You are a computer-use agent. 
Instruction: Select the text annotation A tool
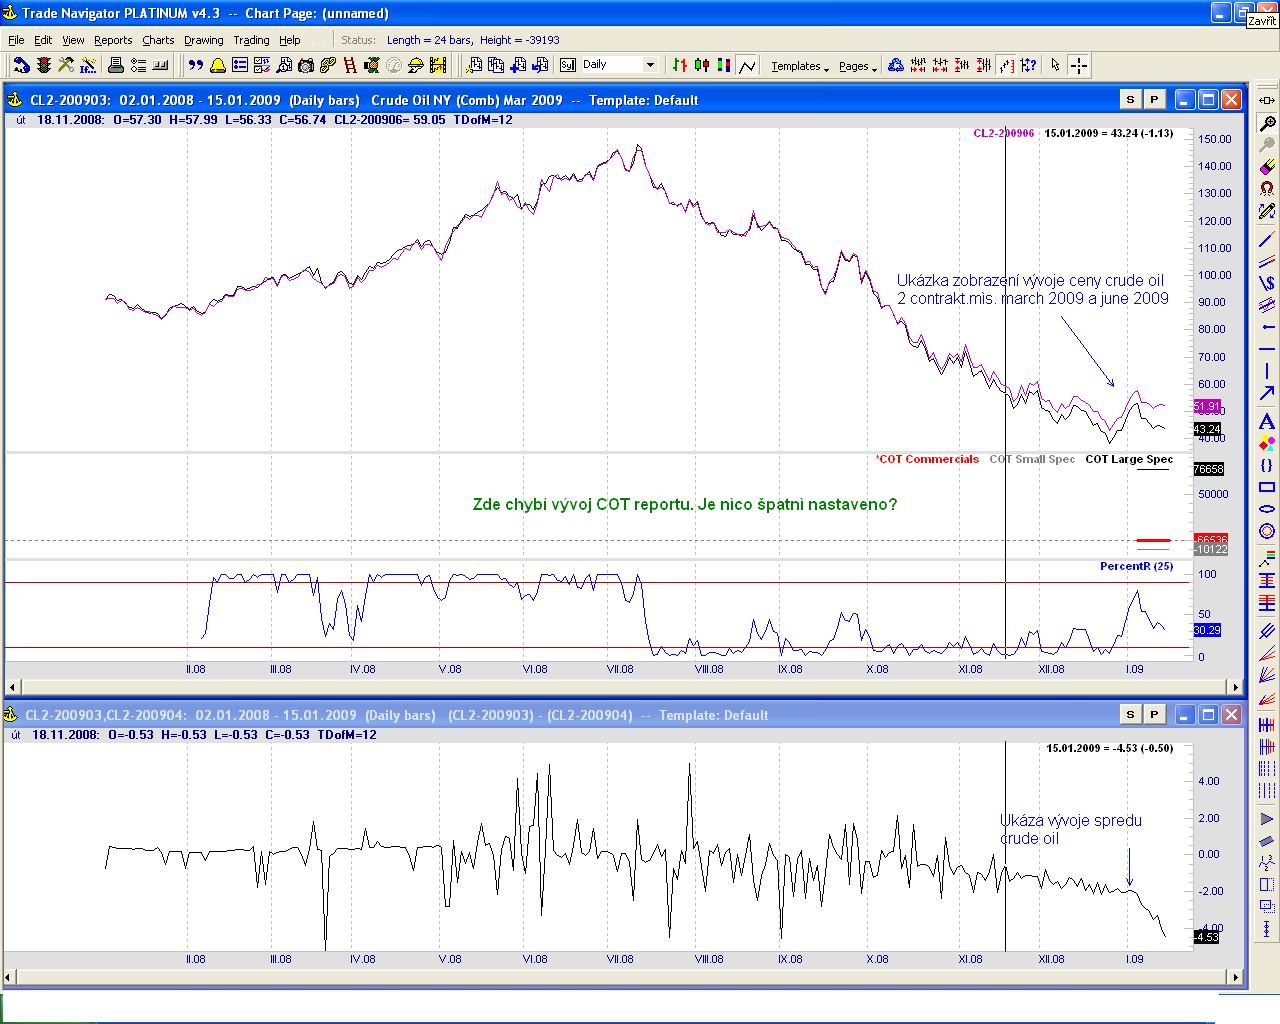pyautogui.click(x=1267, y=422)
